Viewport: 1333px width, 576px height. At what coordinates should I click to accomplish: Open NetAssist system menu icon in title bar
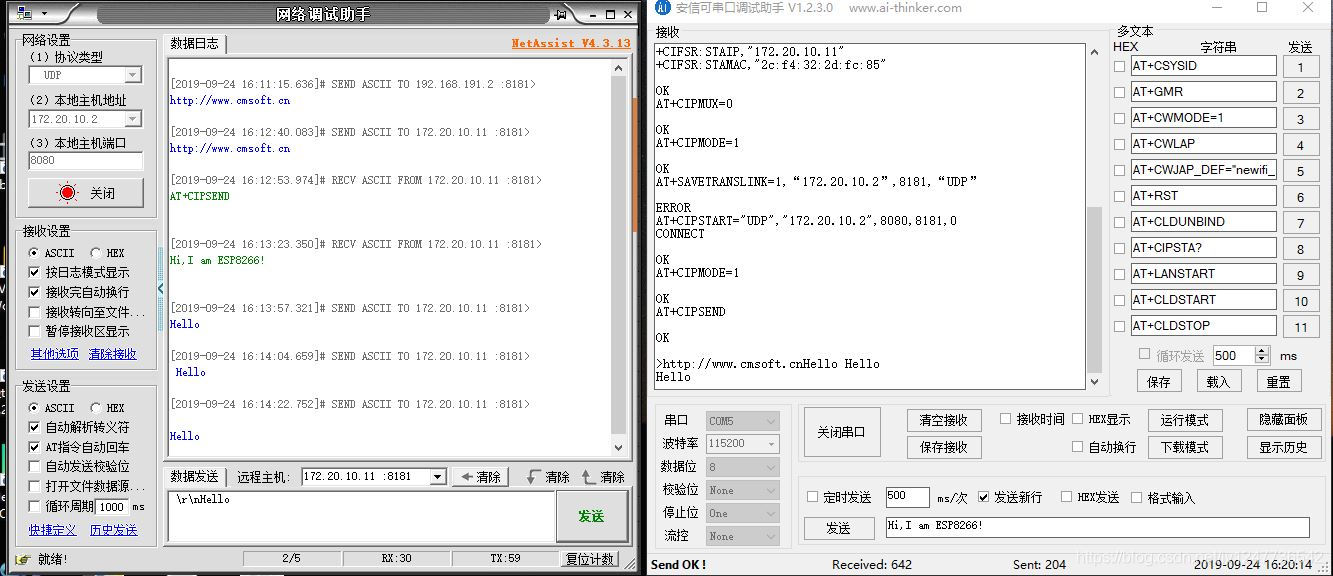24,14
